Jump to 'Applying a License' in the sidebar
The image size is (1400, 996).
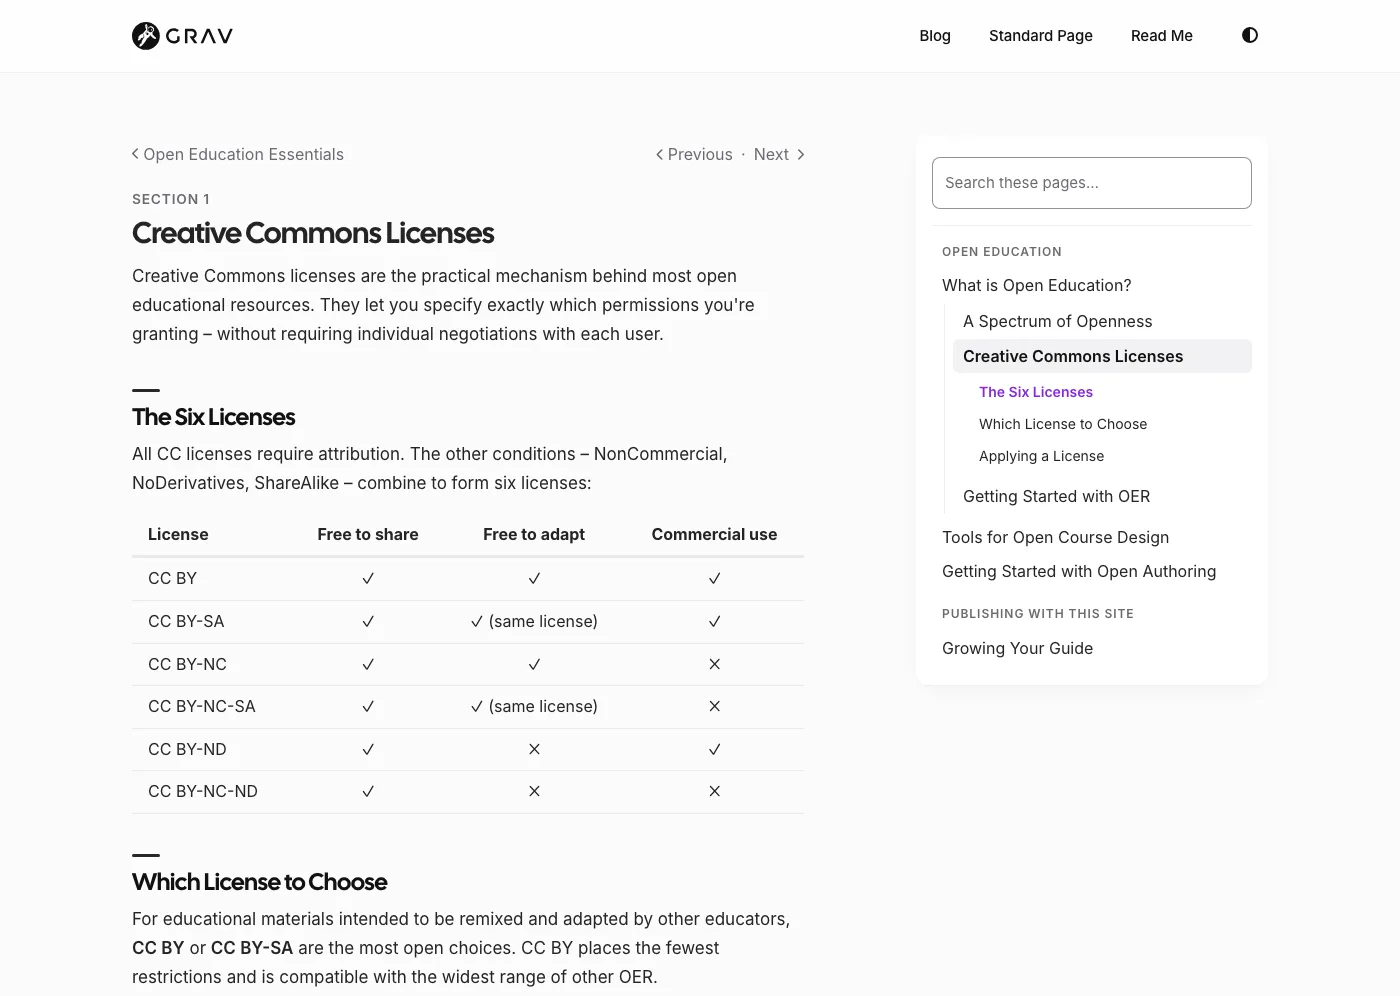[x=1042, y=456]
